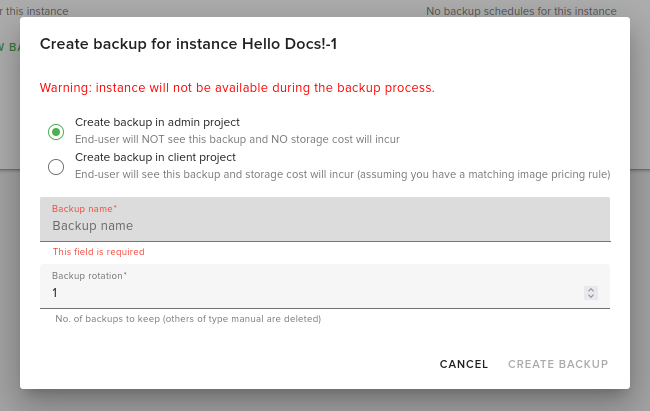The width and height of the screenshot is (650, 411).
Task: Click the CREATE BACKUP button
Action: point(558,364)
